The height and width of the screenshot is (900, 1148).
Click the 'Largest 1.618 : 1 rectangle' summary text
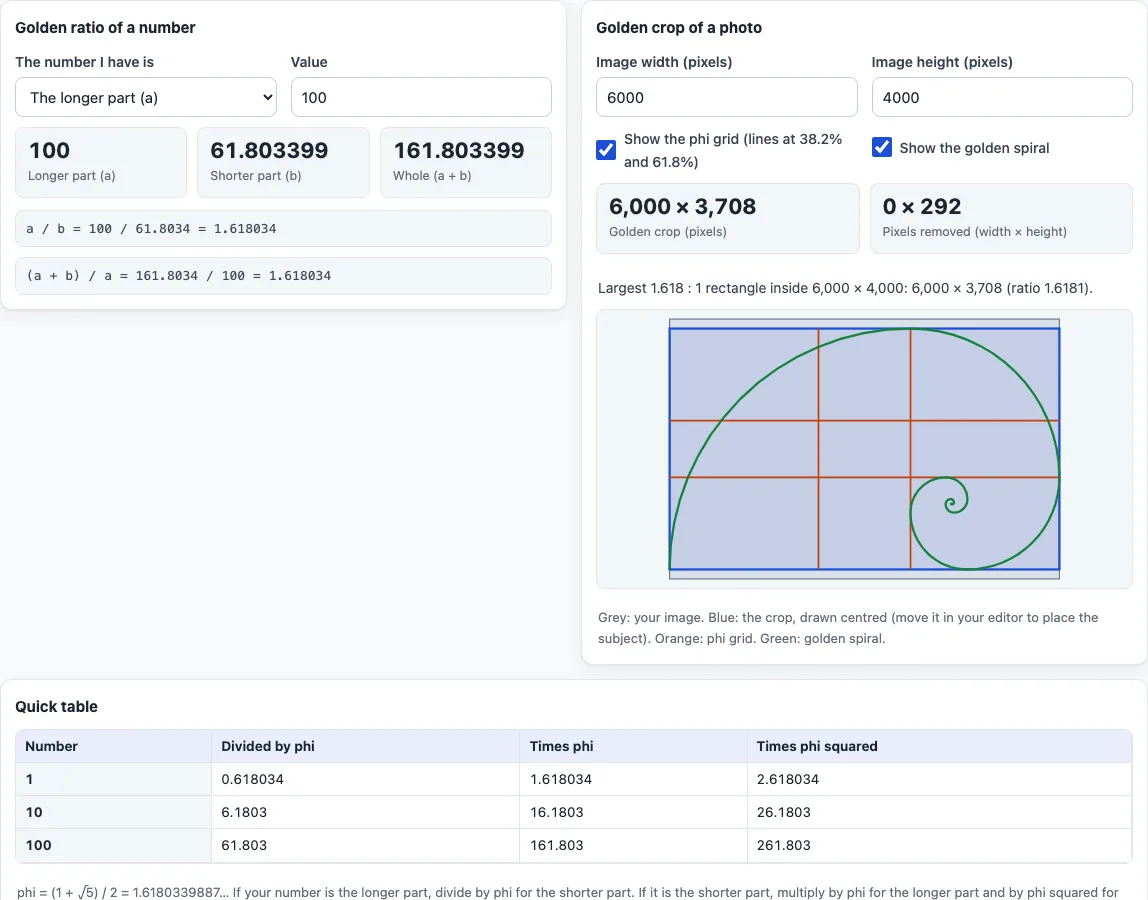coord(845,288)
